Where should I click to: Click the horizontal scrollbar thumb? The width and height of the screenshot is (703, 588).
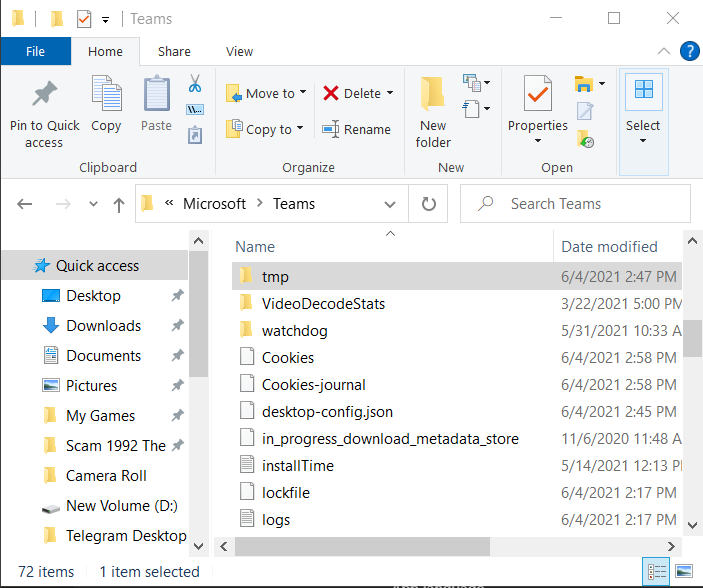(362, 546)
